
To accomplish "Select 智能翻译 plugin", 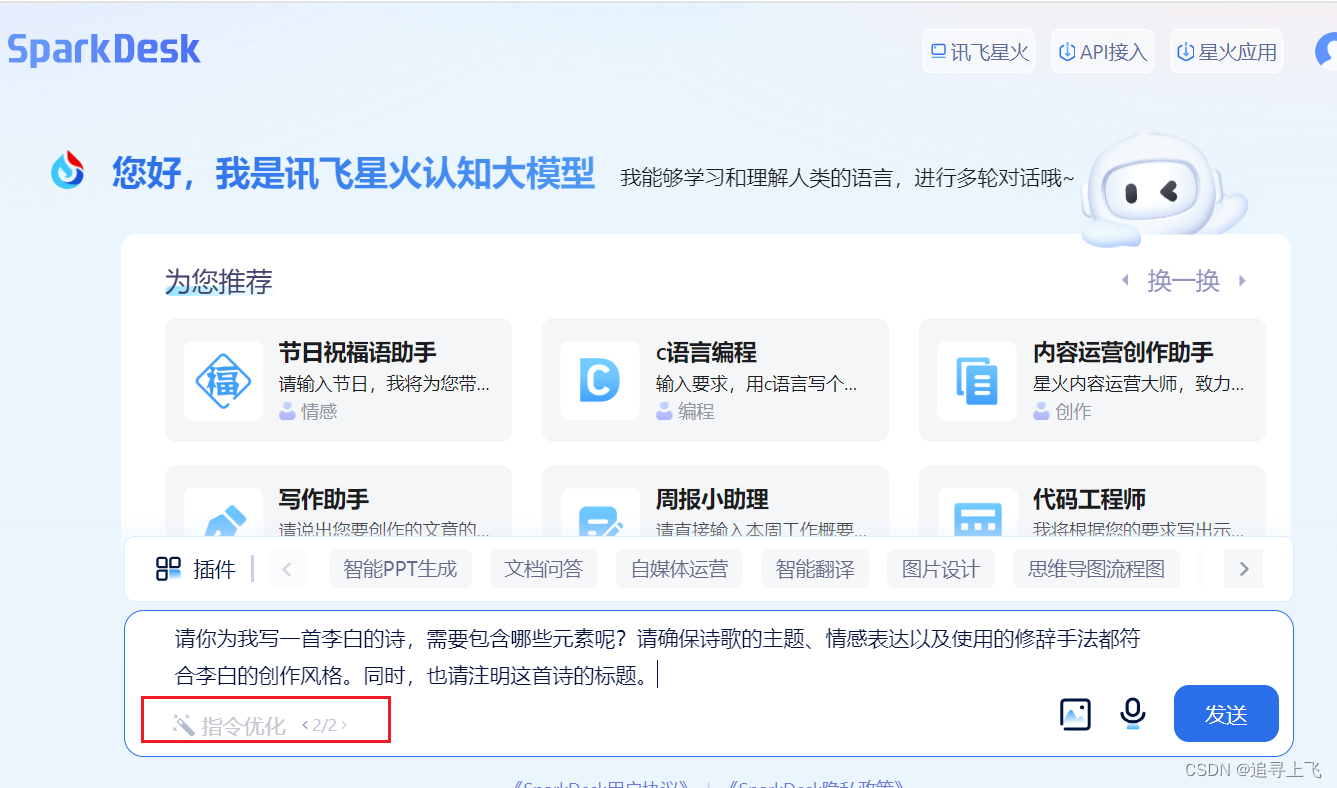I will tap(815, 569).
